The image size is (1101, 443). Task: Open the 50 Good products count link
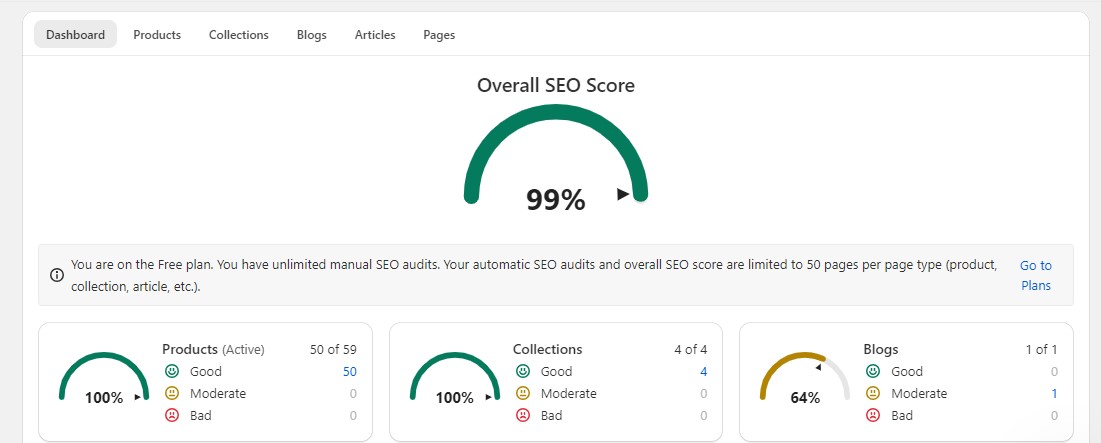350,371
